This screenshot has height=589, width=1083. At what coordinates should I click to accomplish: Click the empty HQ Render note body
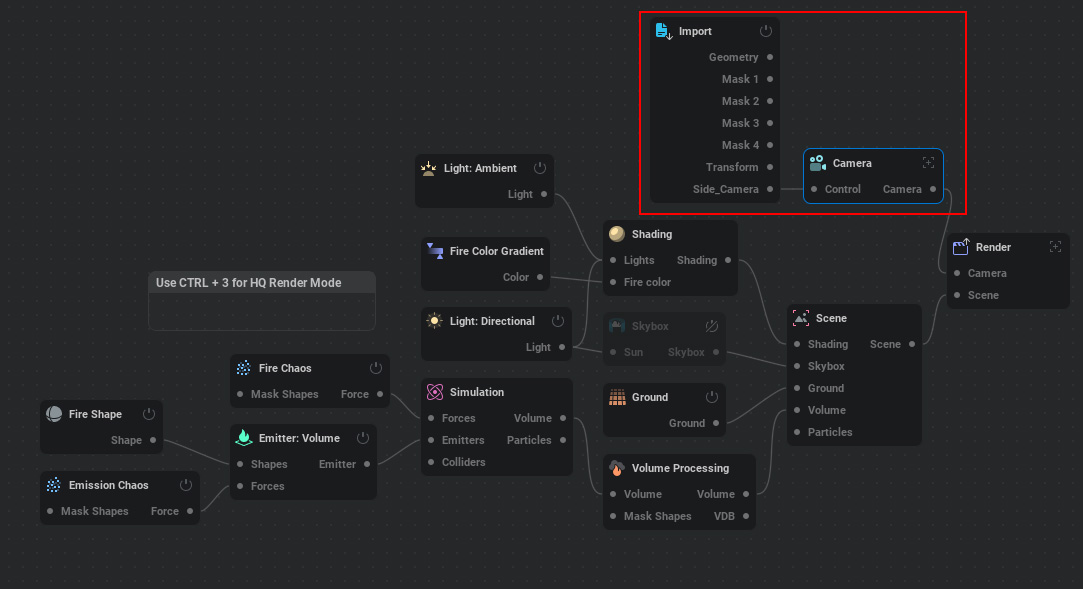[262, 311]
